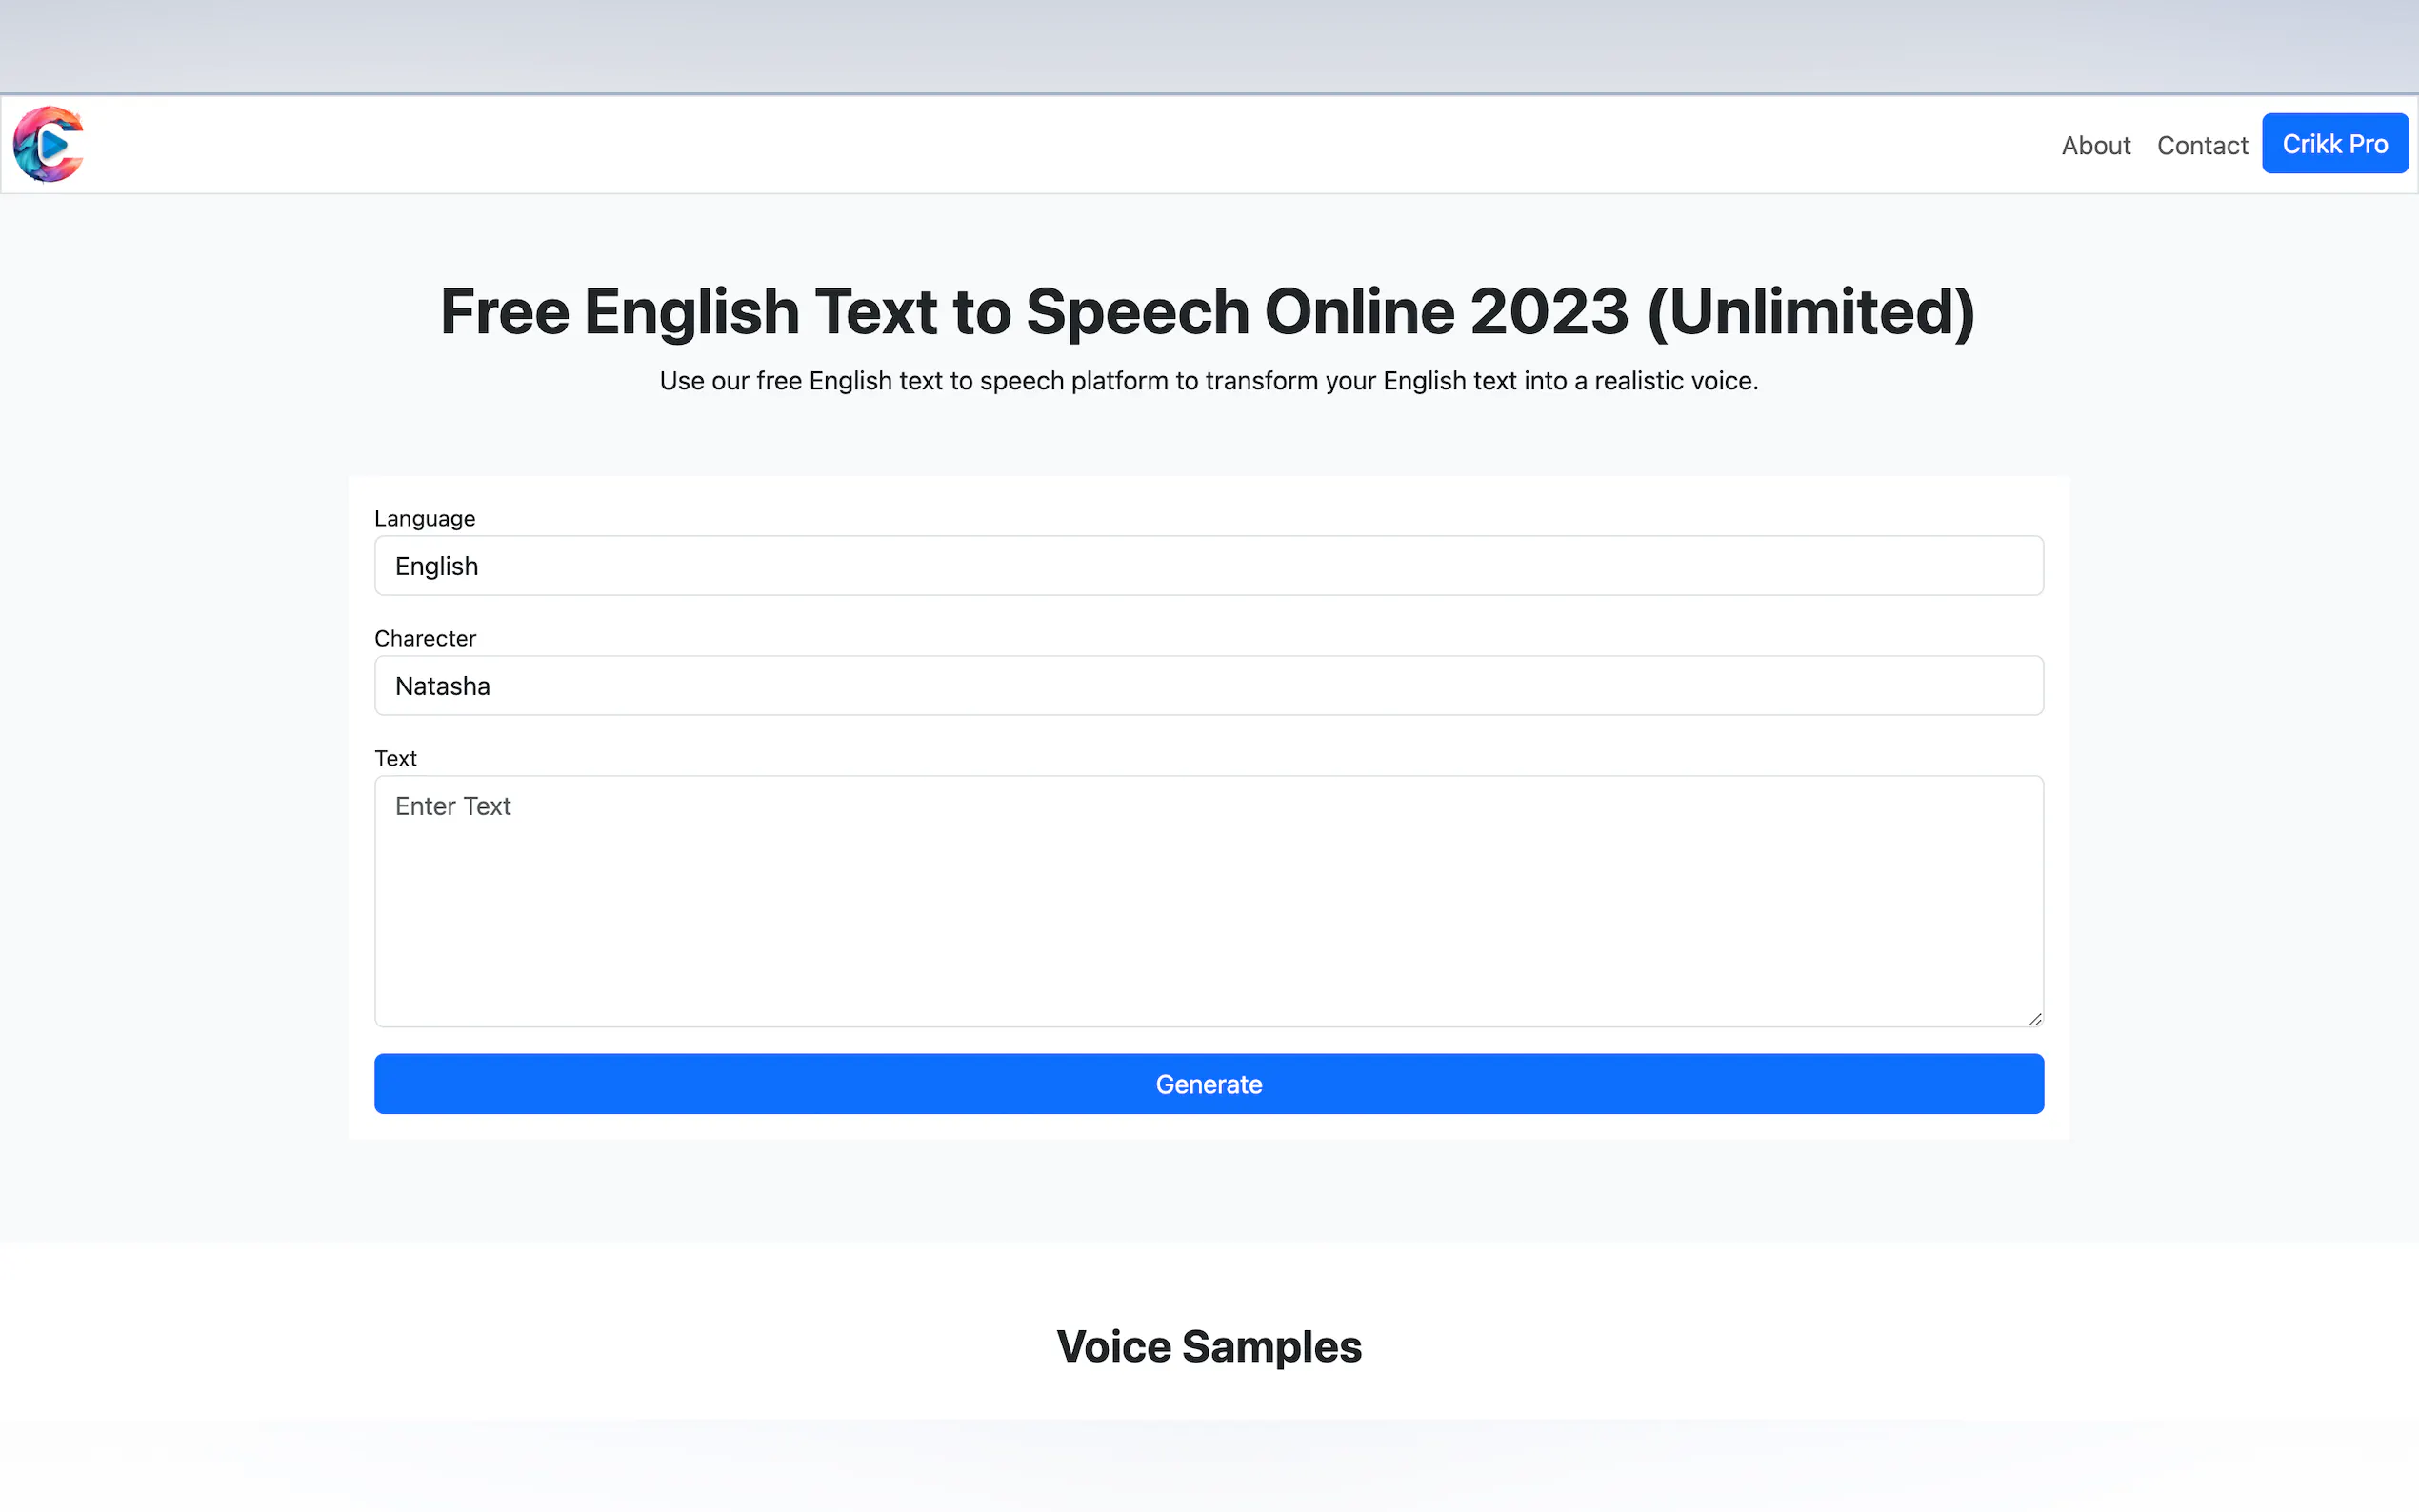The image size is (2419, 1512).
Task: Go to the Contact page
Action: click(x=2201, y=146)
